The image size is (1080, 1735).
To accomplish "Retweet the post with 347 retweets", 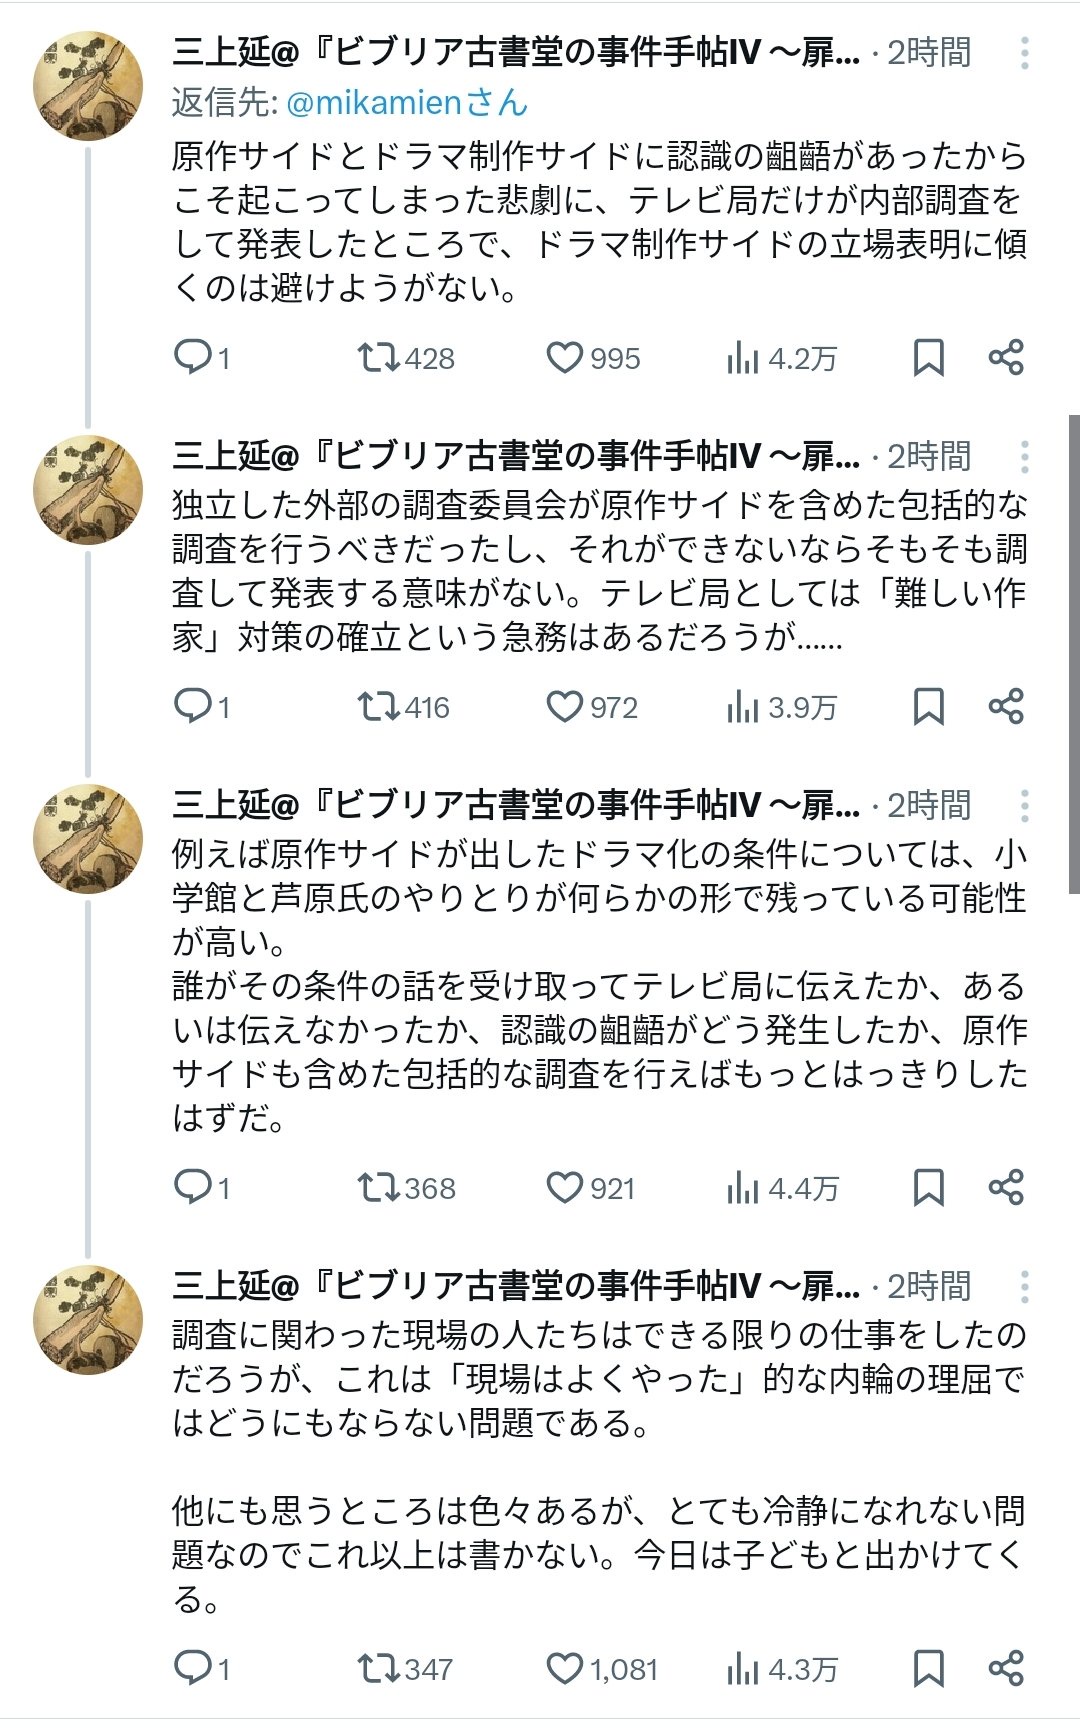I will tap(379, 1669).
